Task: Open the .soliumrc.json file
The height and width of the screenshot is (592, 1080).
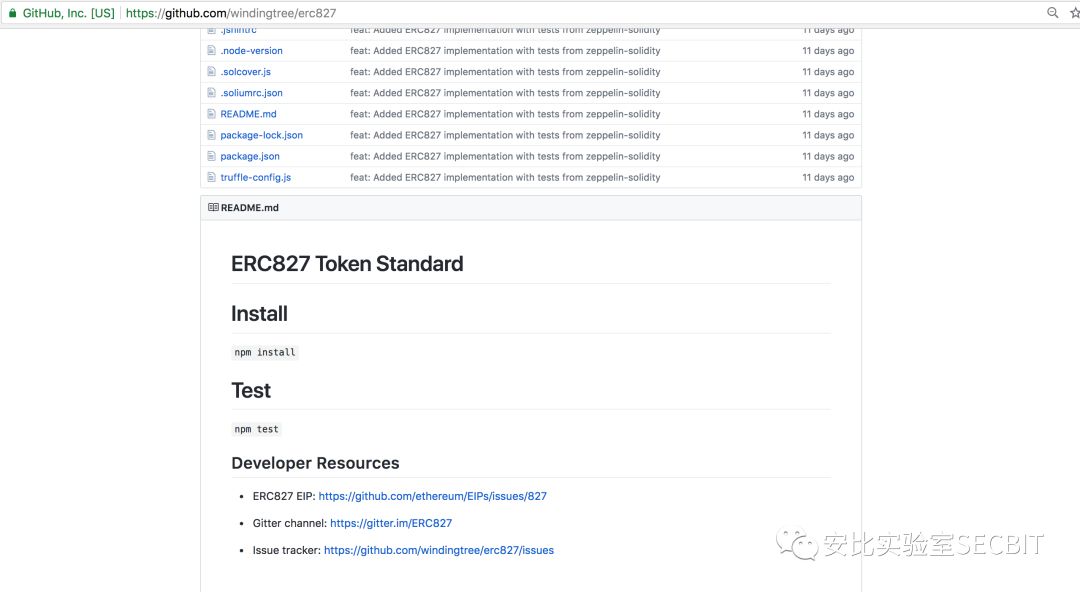Action: click(251, 93)
